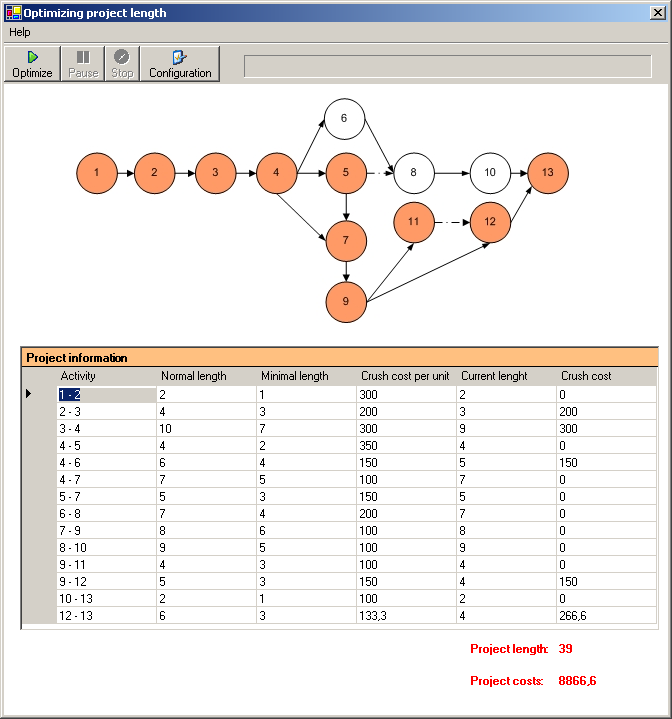Image resolution: width=672 pixels, height=719 pixels.
Task: Select the activity cell 10 - 13
Action: (x=106, y=598)
